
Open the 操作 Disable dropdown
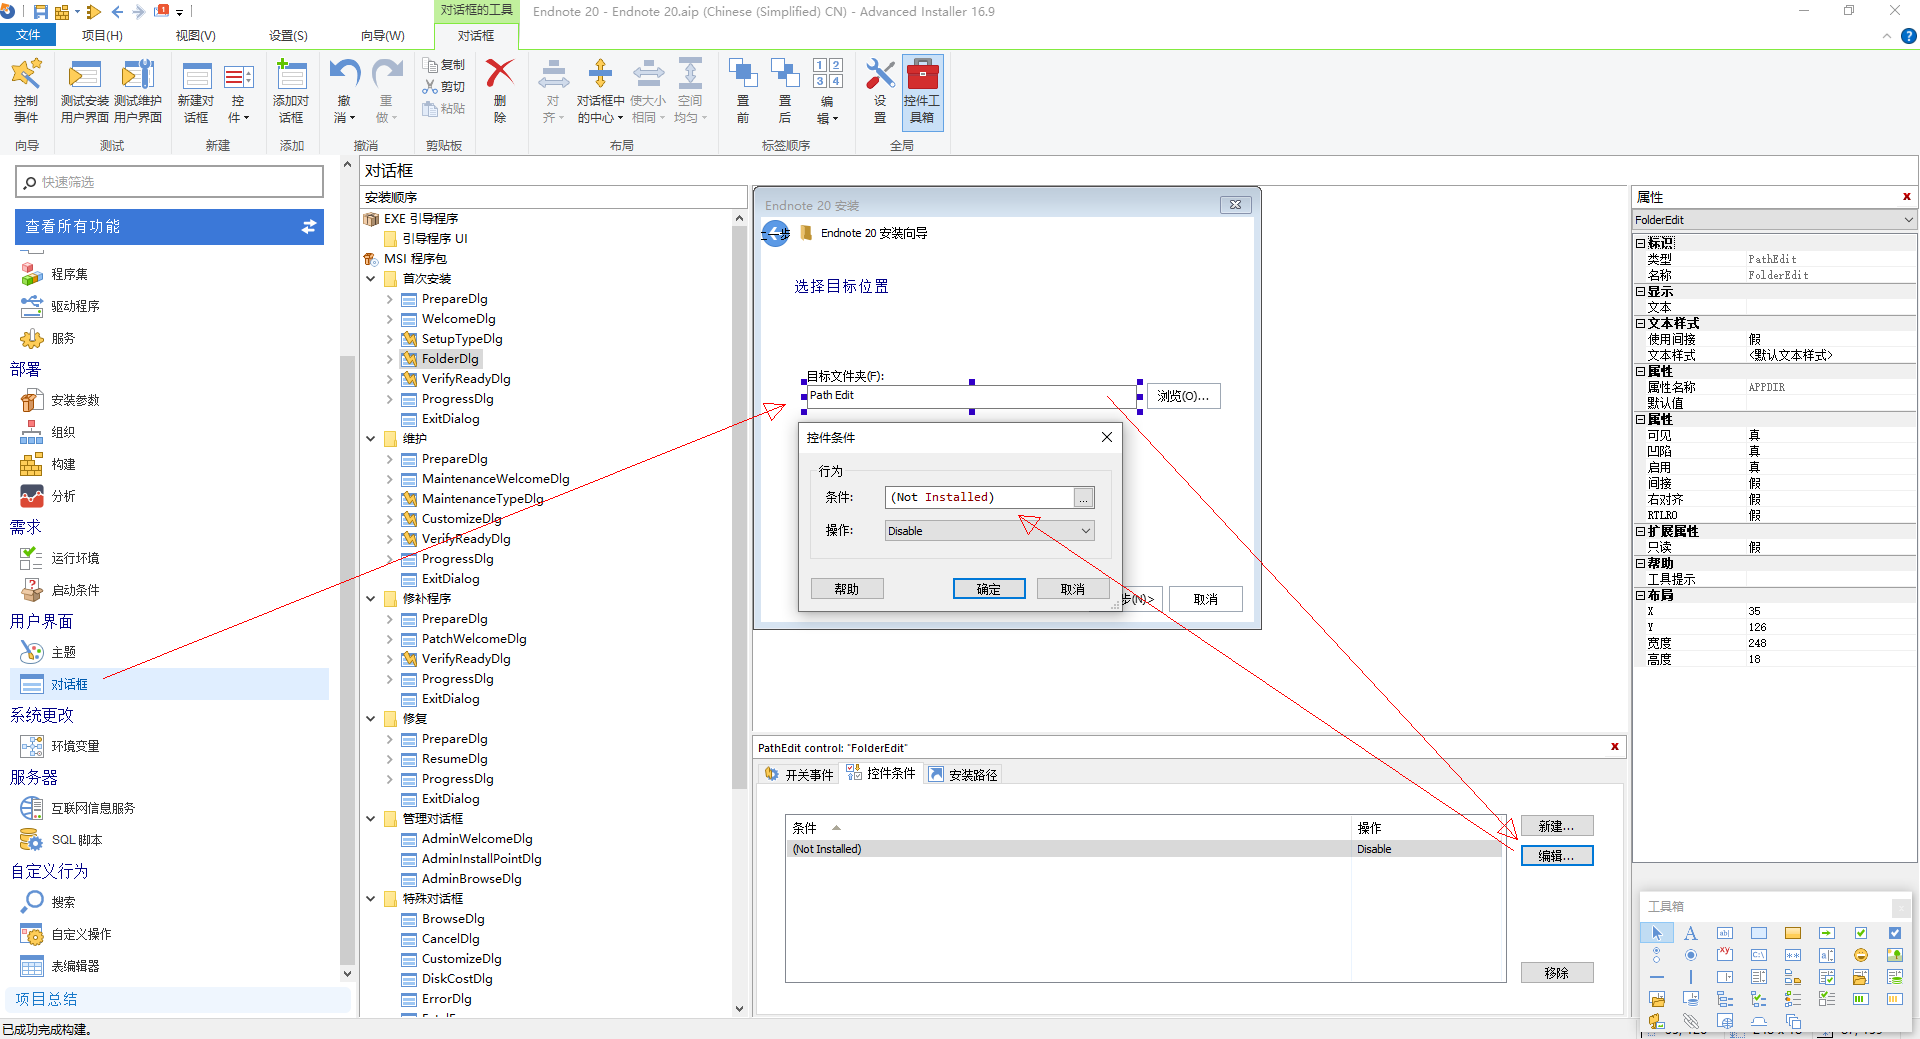tap(989, 531)
